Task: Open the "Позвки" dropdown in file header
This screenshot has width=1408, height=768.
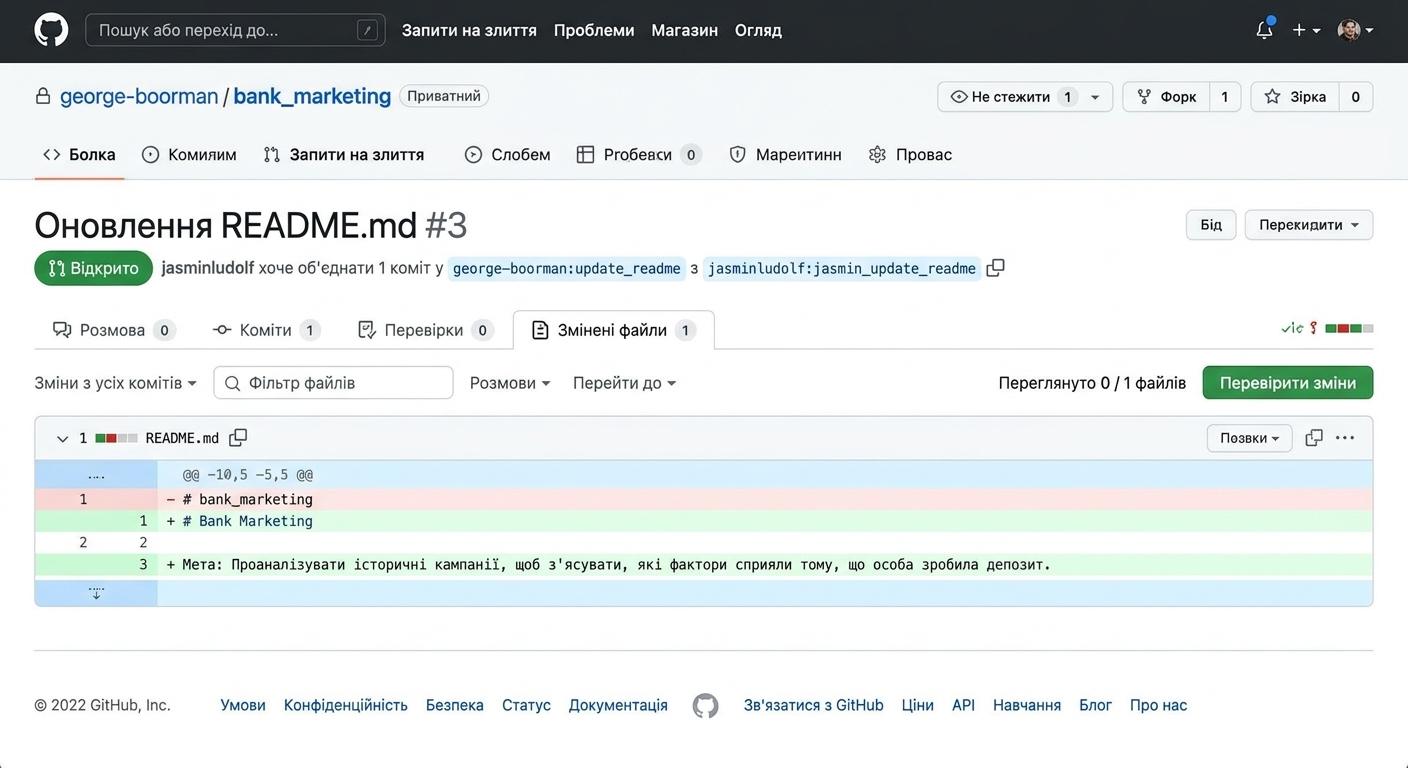Action: [x=1249, y=438]
